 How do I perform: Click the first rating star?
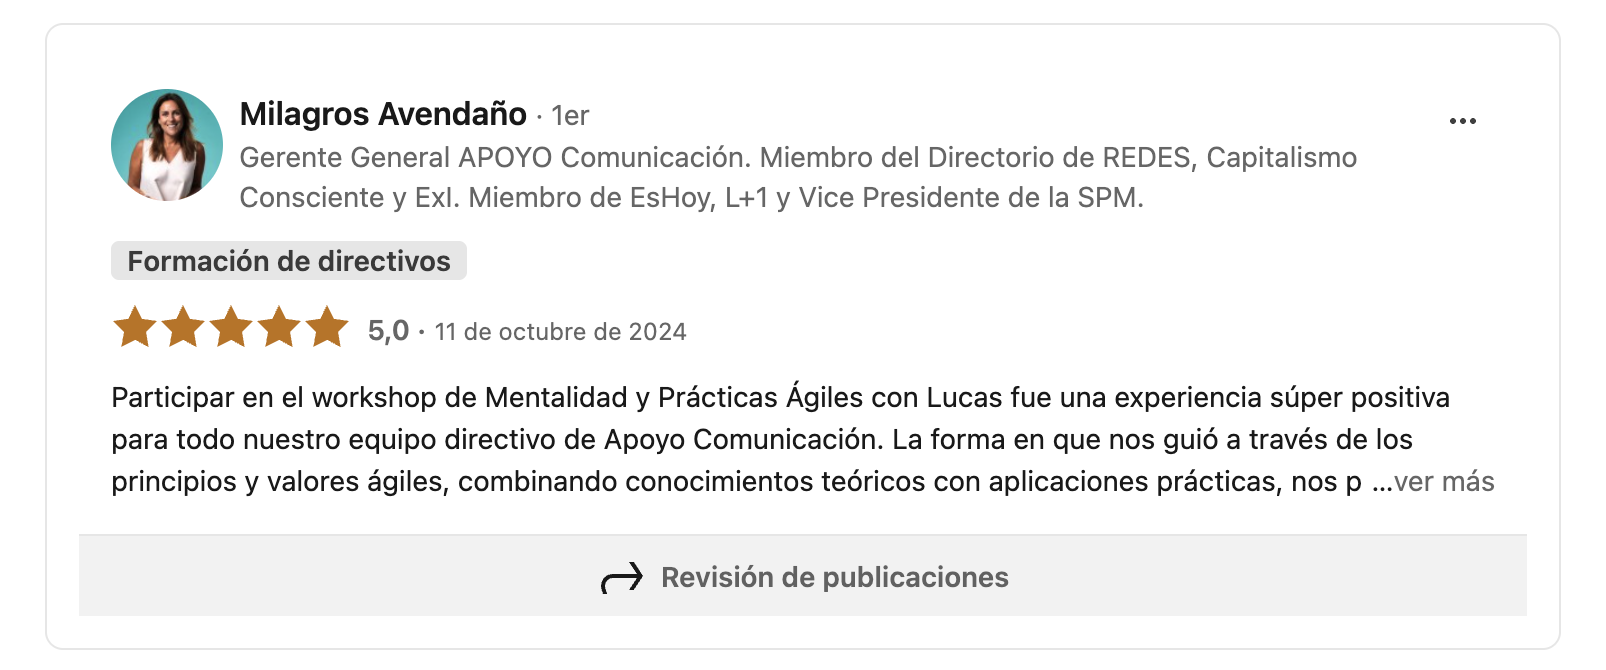135,328
